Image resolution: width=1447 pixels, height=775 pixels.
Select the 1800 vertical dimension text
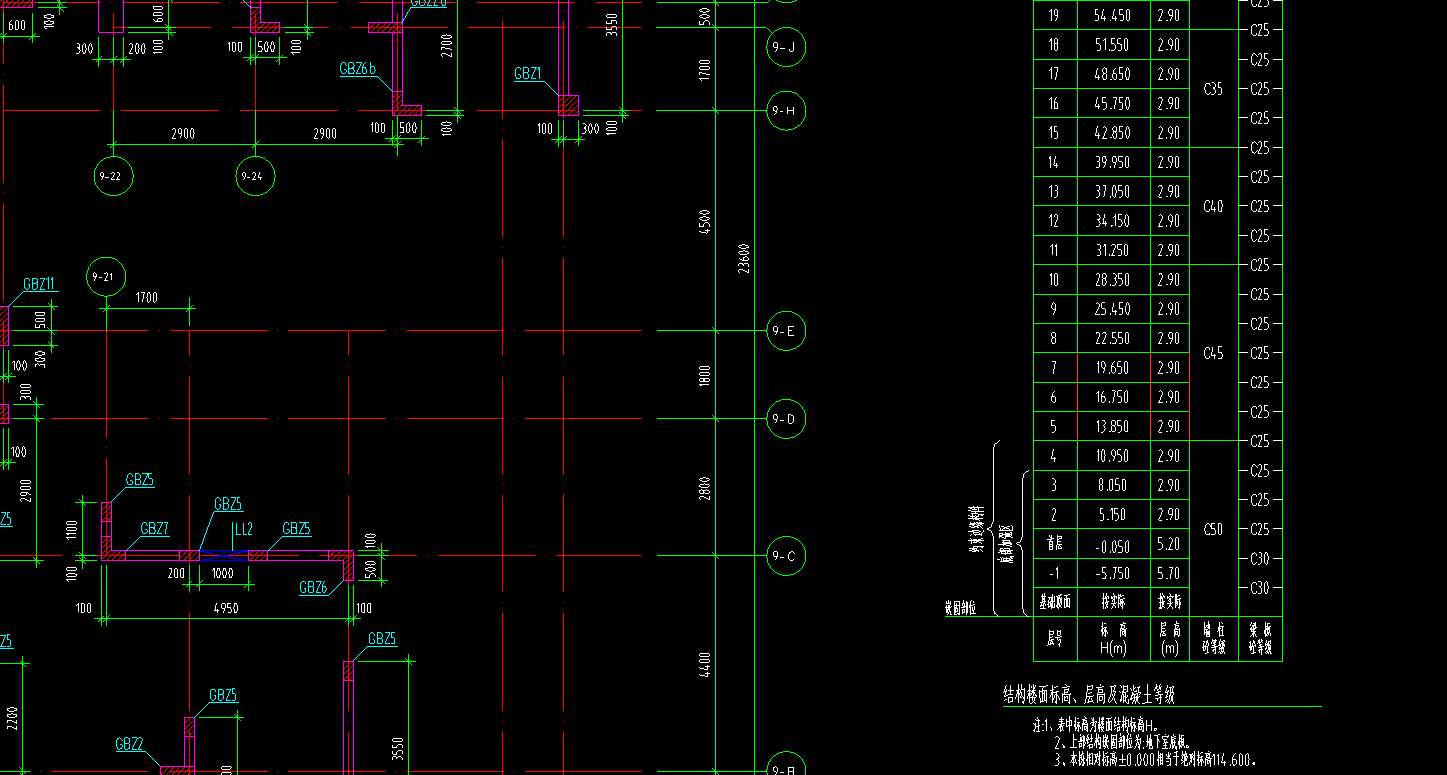(705, 375)
